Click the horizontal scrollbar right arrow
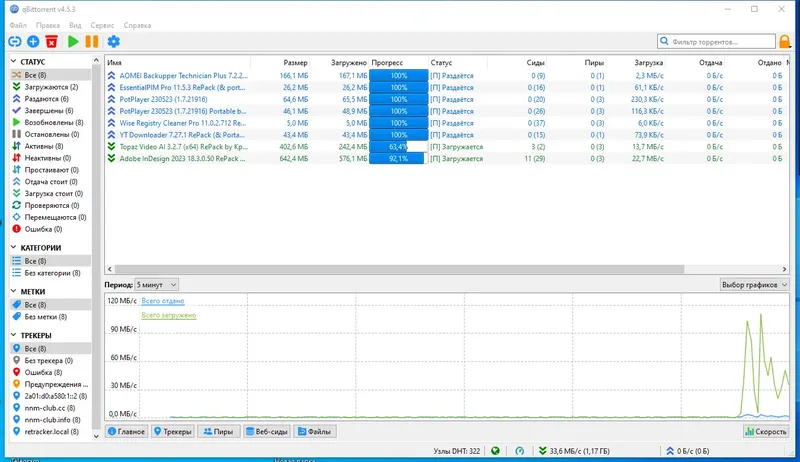 click(x=784, y=269)
